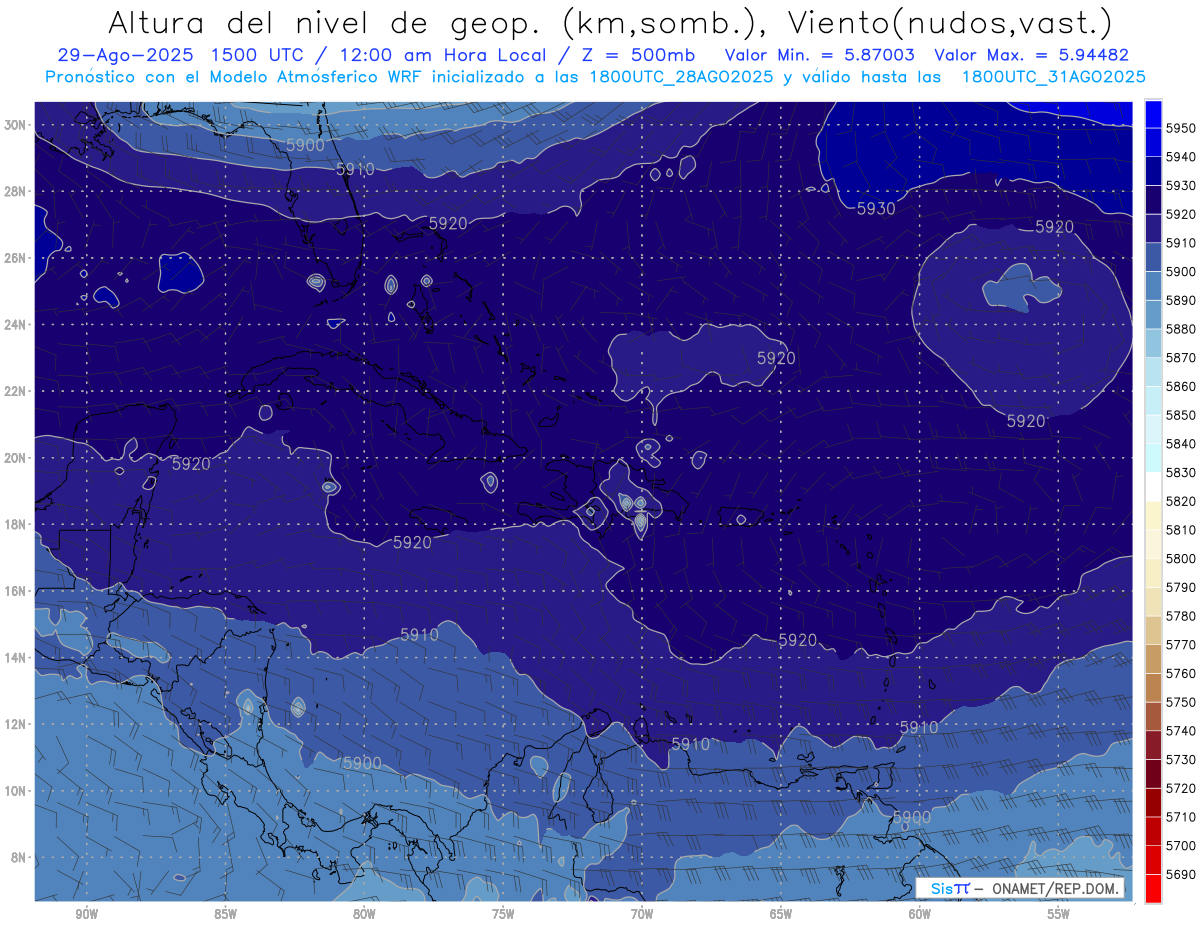
Task: Click the 14N latitude axis label
Action: coord(14,658)
